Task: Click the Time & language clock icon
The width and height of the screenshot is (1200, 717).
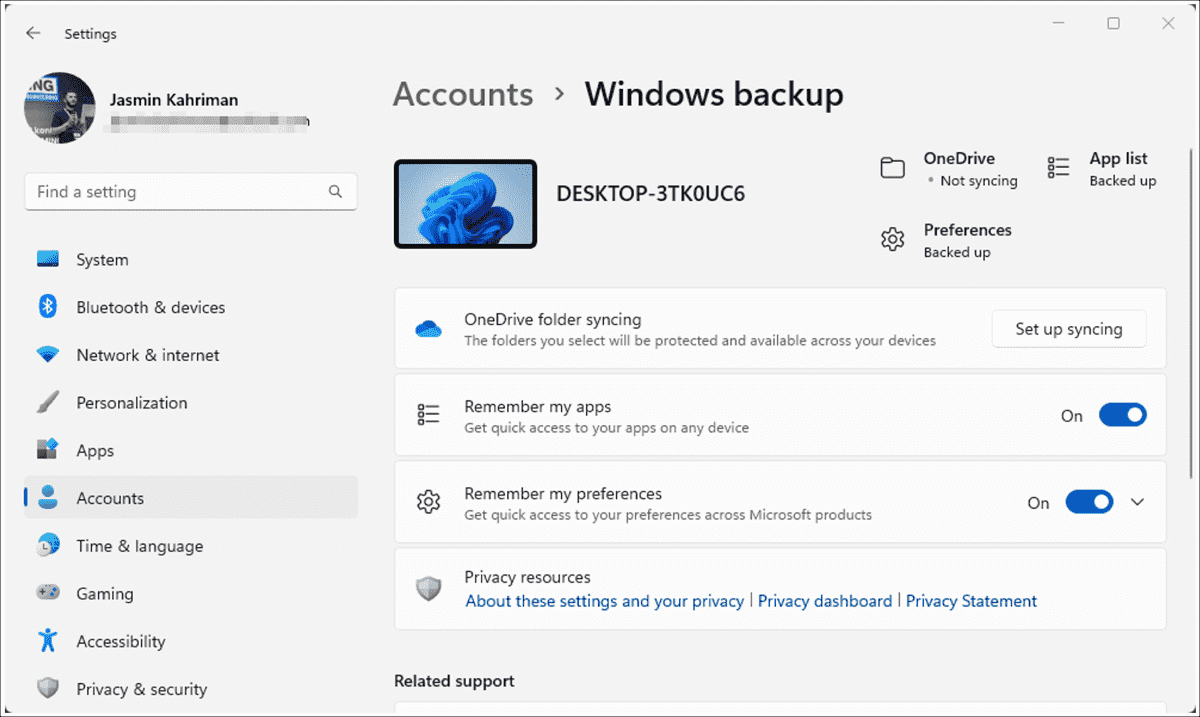Action: pyautogui.click(x=48, y=546)
